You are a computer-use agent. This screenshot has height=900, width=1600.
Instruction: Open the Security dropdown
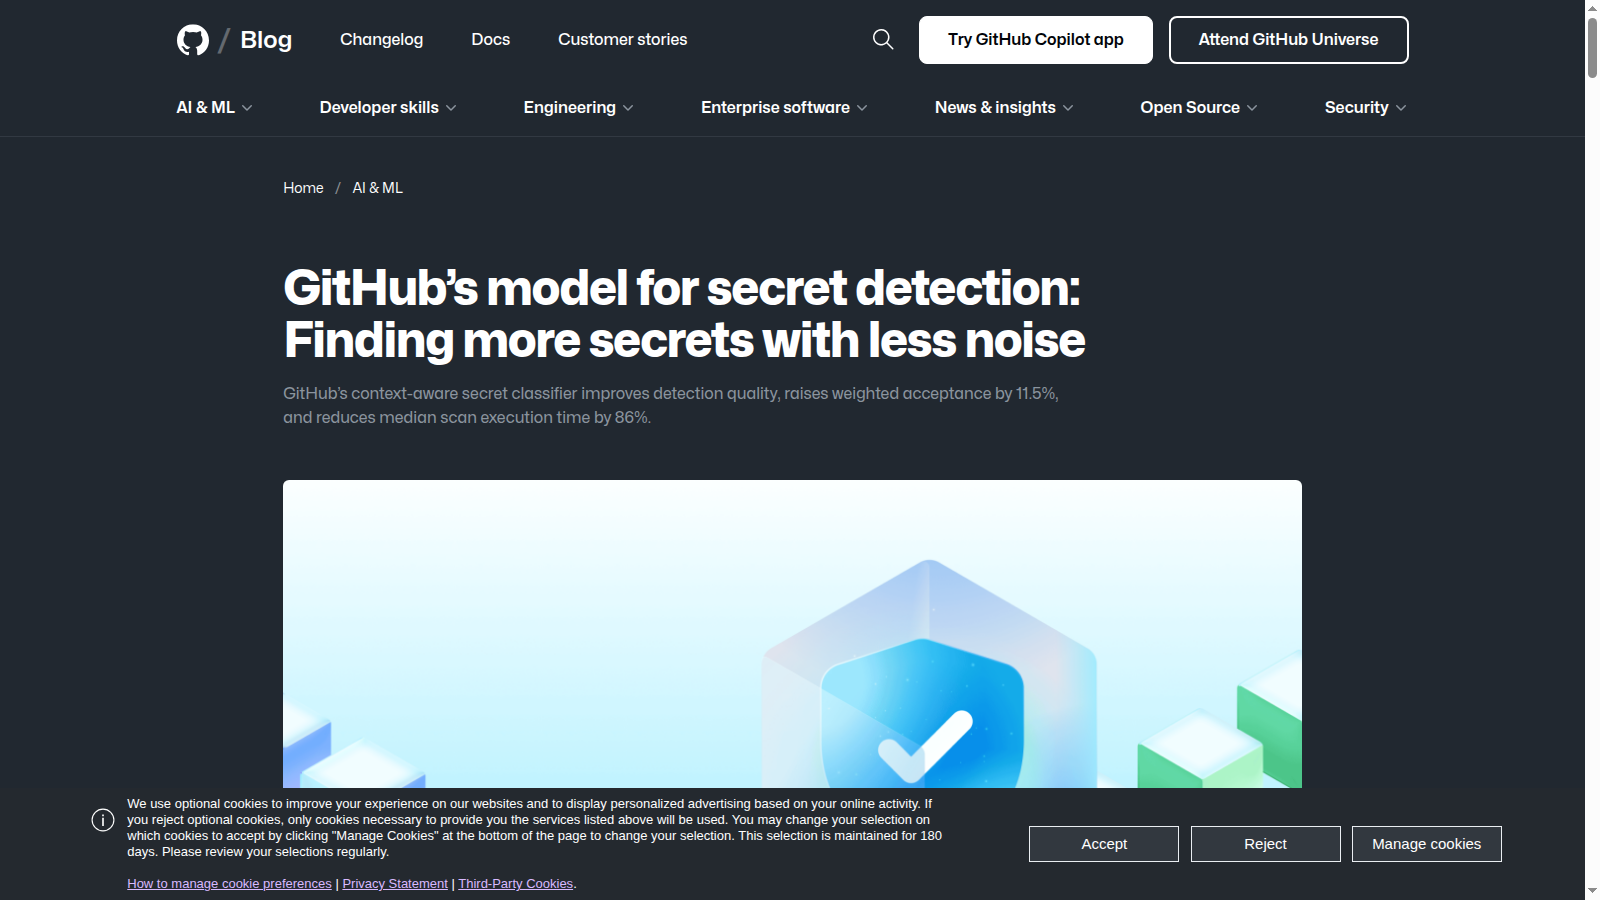tap(1365, 107)
